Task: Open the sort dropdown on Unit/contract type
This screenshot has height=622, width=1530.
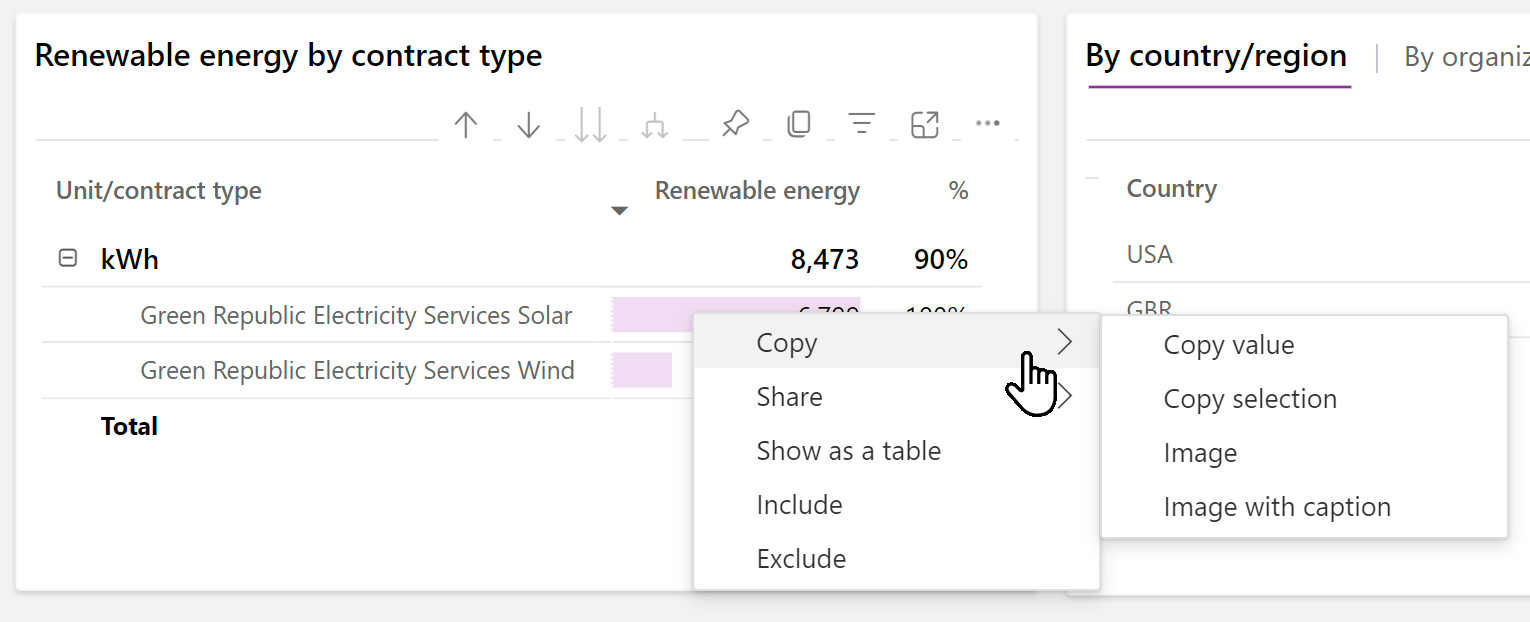Action: [x=619, y=211]
